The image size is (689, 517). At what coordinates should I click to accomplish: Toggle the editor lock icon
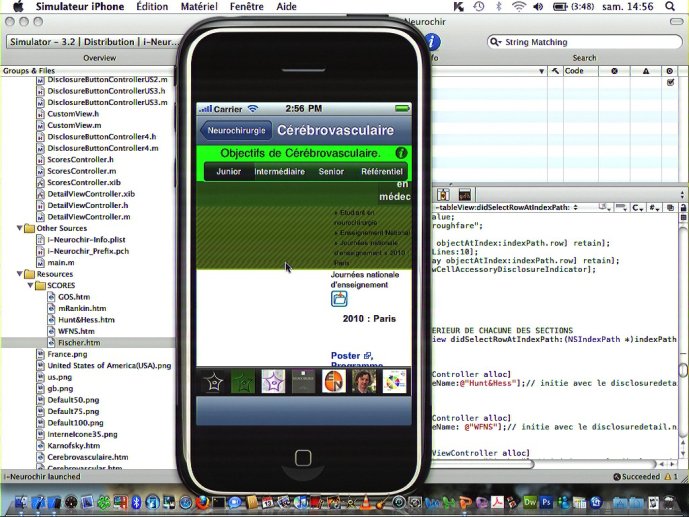tap(683, 207)
